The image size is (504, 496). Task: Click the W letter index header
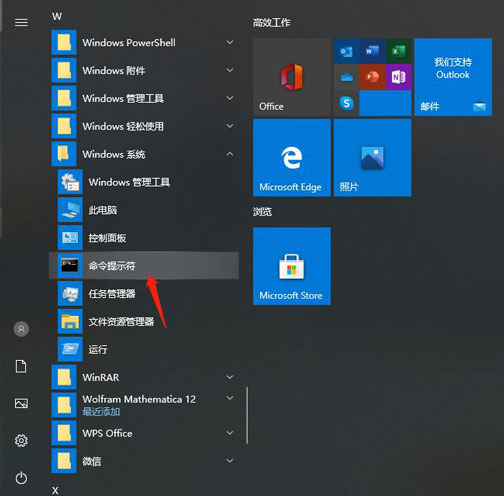pyautogui.click(x=57, y=16)
